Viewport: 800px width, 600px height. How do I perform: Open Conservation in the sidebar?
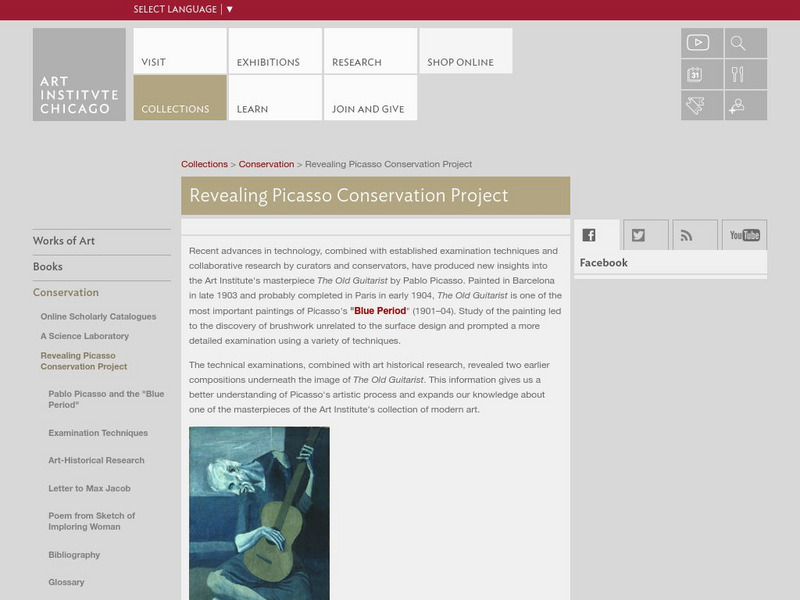(x=66, y=292)
